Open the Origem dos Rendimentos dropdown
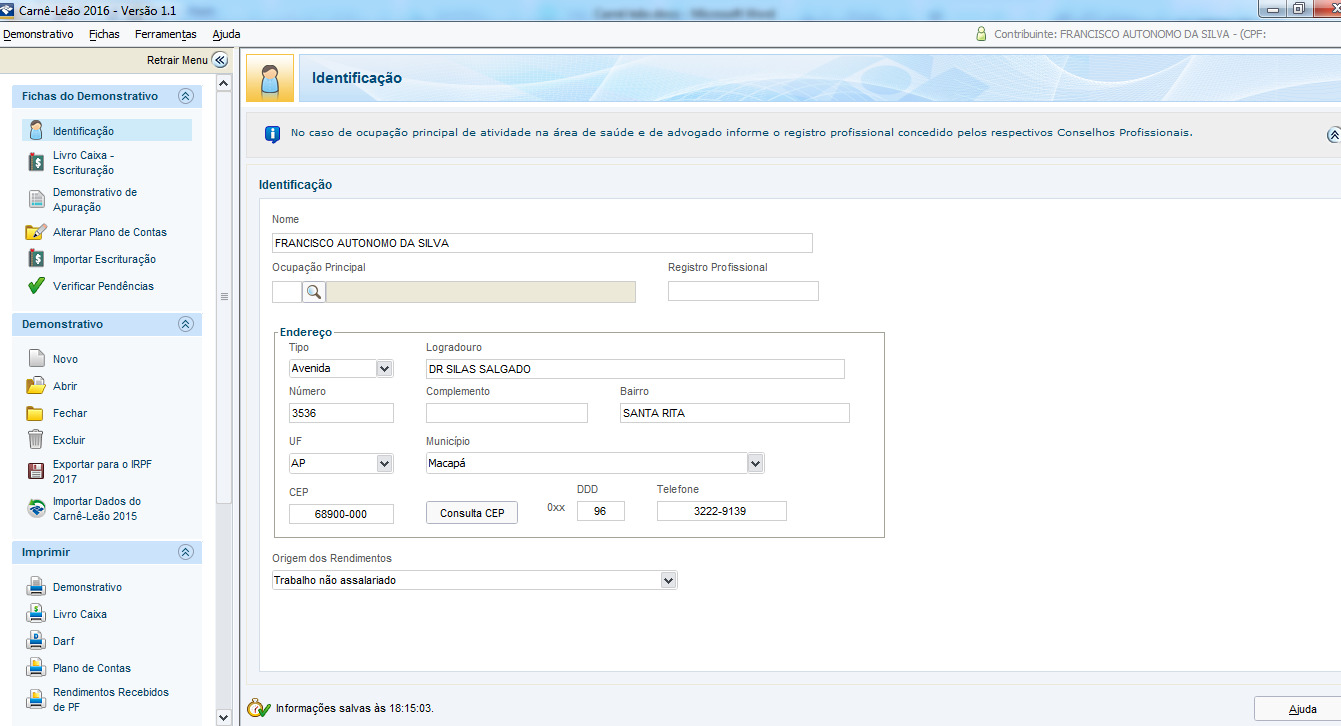The image size is (1341, 726). 668,580
